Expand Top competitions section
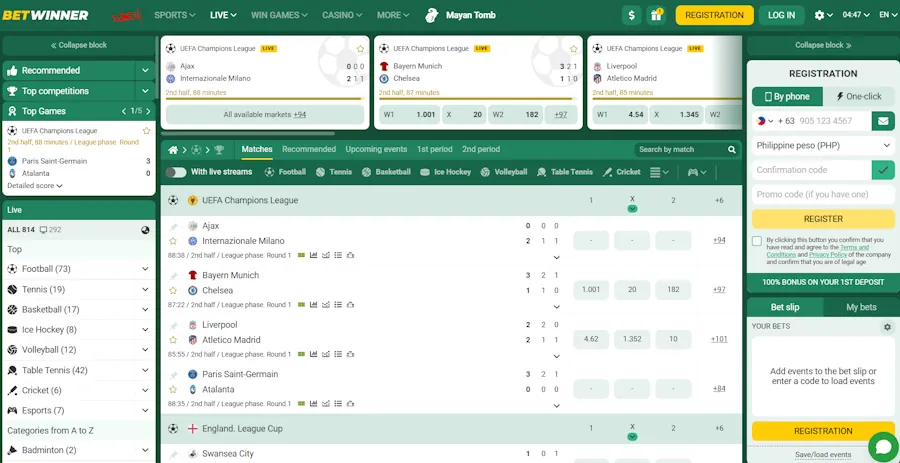Image resolution: width=900 pixels, height=463 pixels. pyautogui.click(x=145, y=91)
